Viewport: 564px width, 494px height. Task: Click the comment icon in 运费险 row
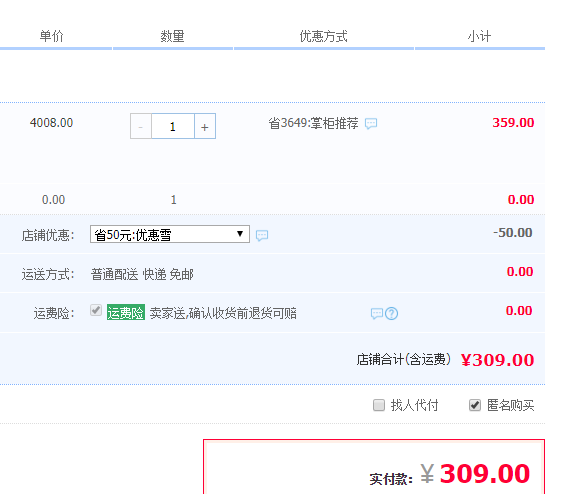377,313
